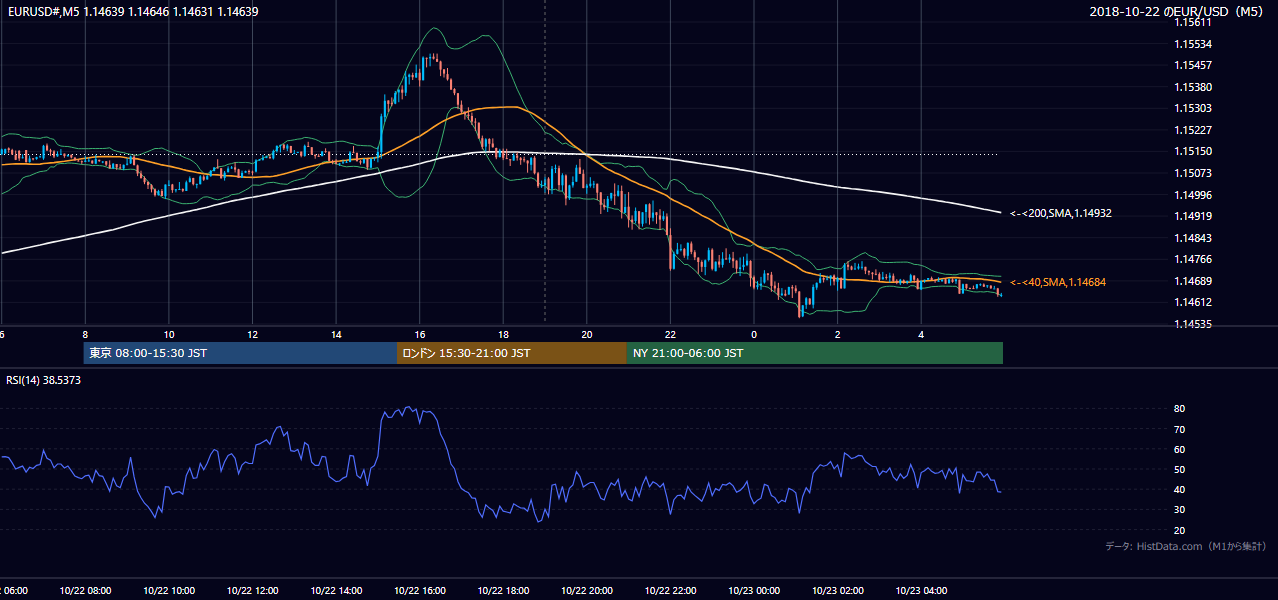Click the 10/22 08:00 date label
1278x600 pixels.
pyautogui.click(x=85, y=591)
